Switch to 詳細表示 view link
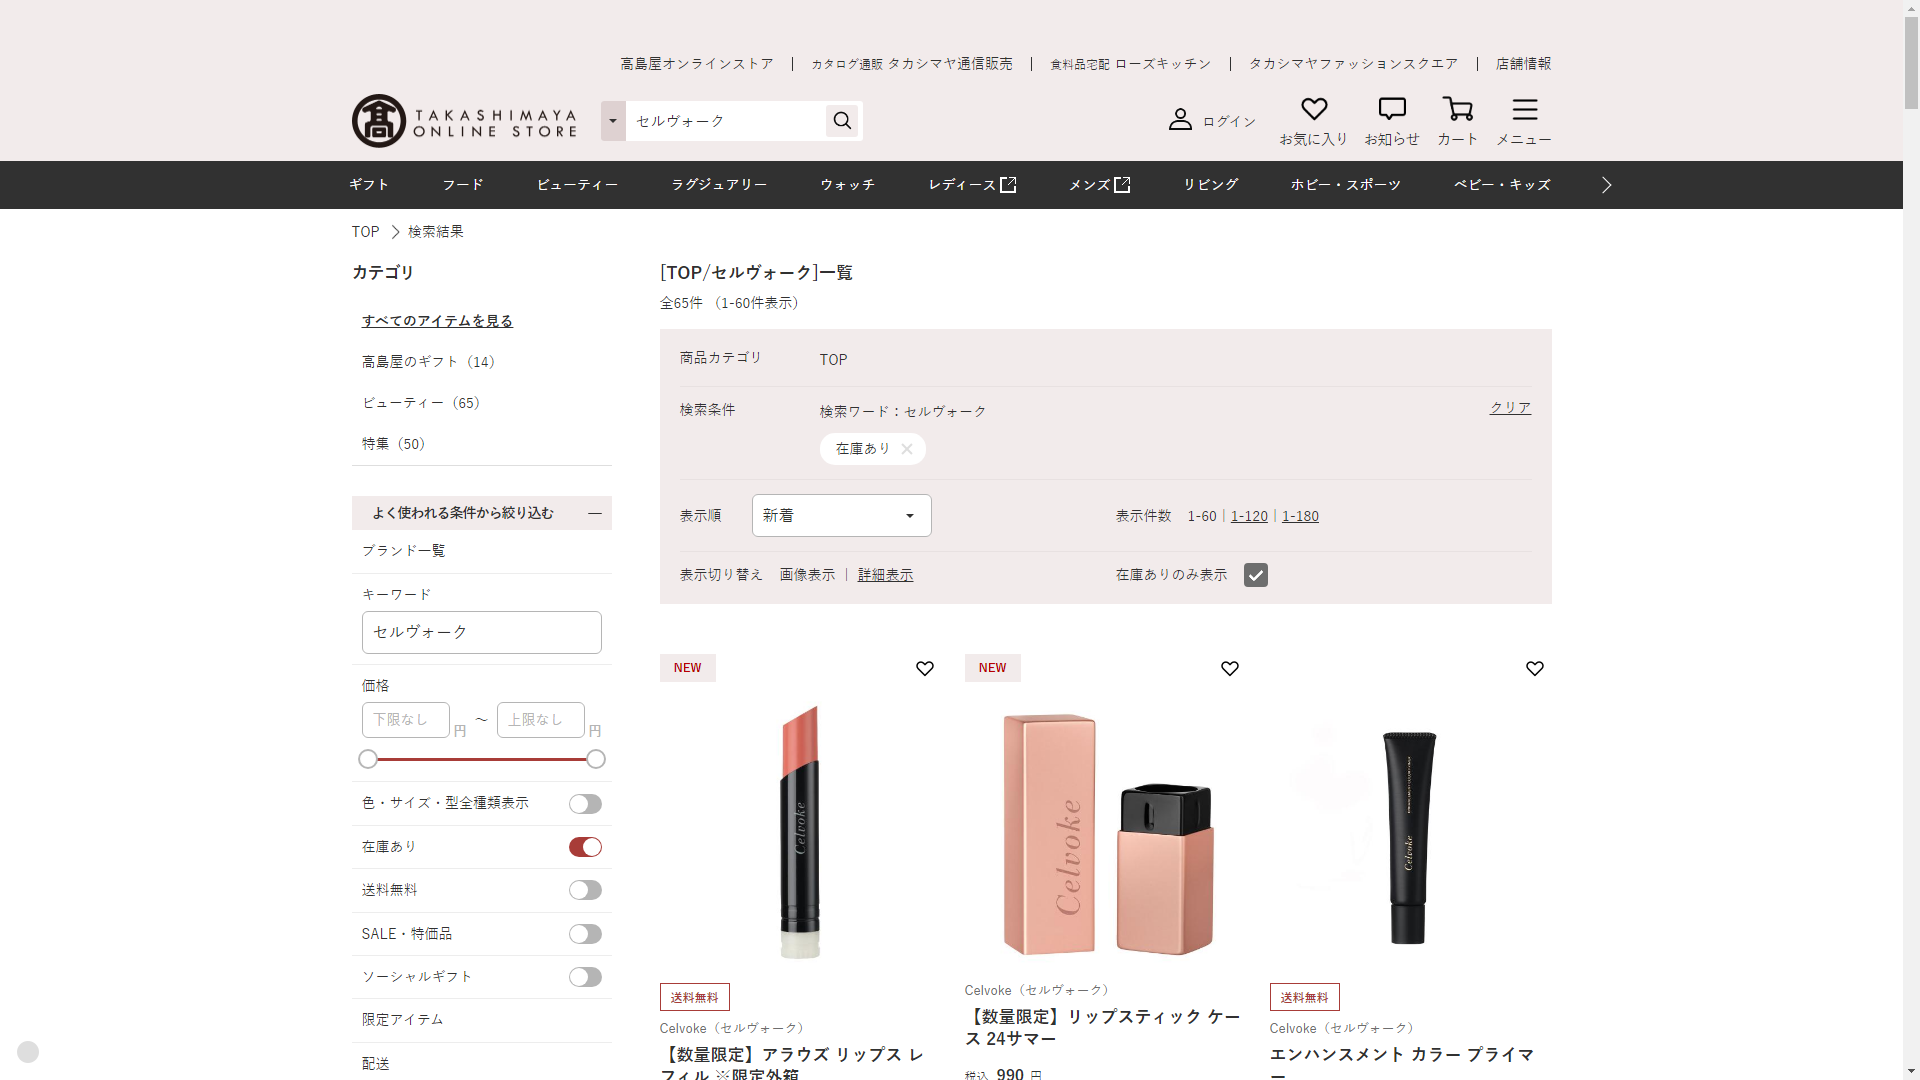1920x1080 pixels. click(x=885, y=575)
